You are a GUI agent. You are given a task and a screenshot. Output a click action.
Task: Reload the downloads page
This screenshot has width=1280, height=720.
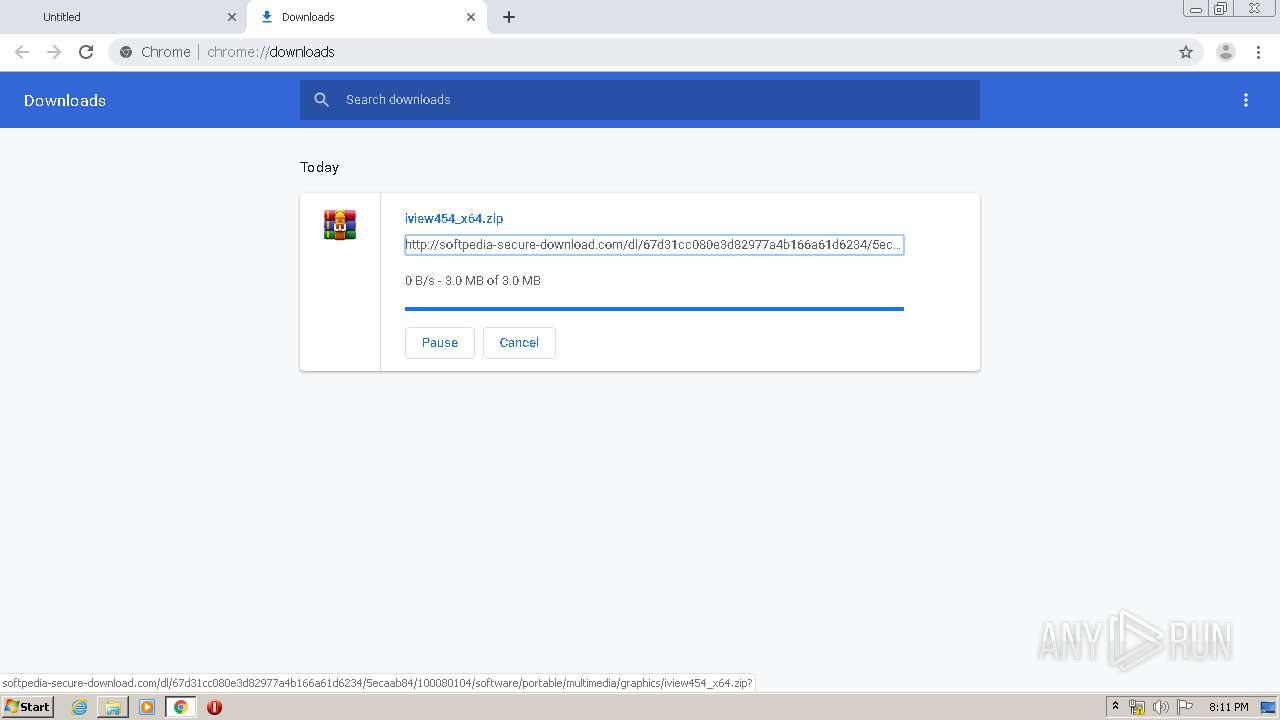86,52
